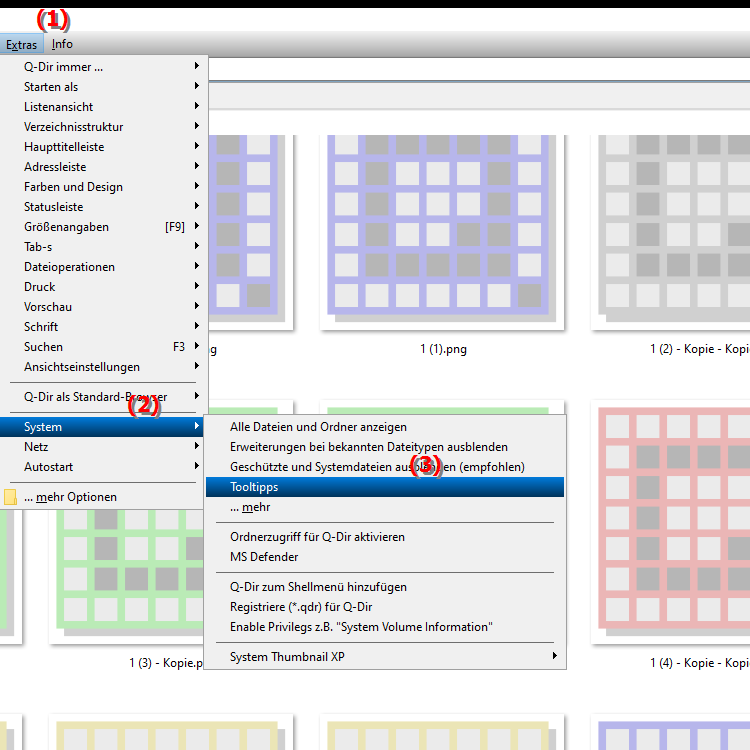Choose the 'MS Defender' entry
The width and height of the screenshot is (750, 750).
pos(385,557)
